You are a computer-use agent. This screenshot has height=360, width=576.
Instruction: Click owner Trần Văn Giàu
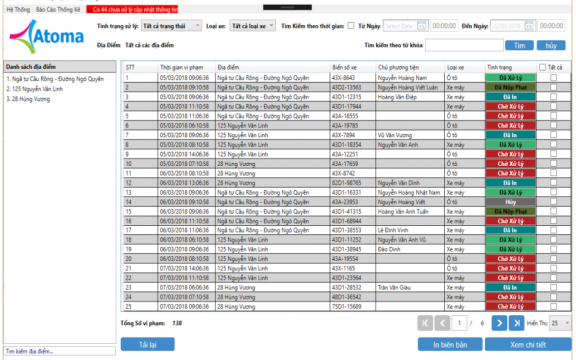pos(394,287)
